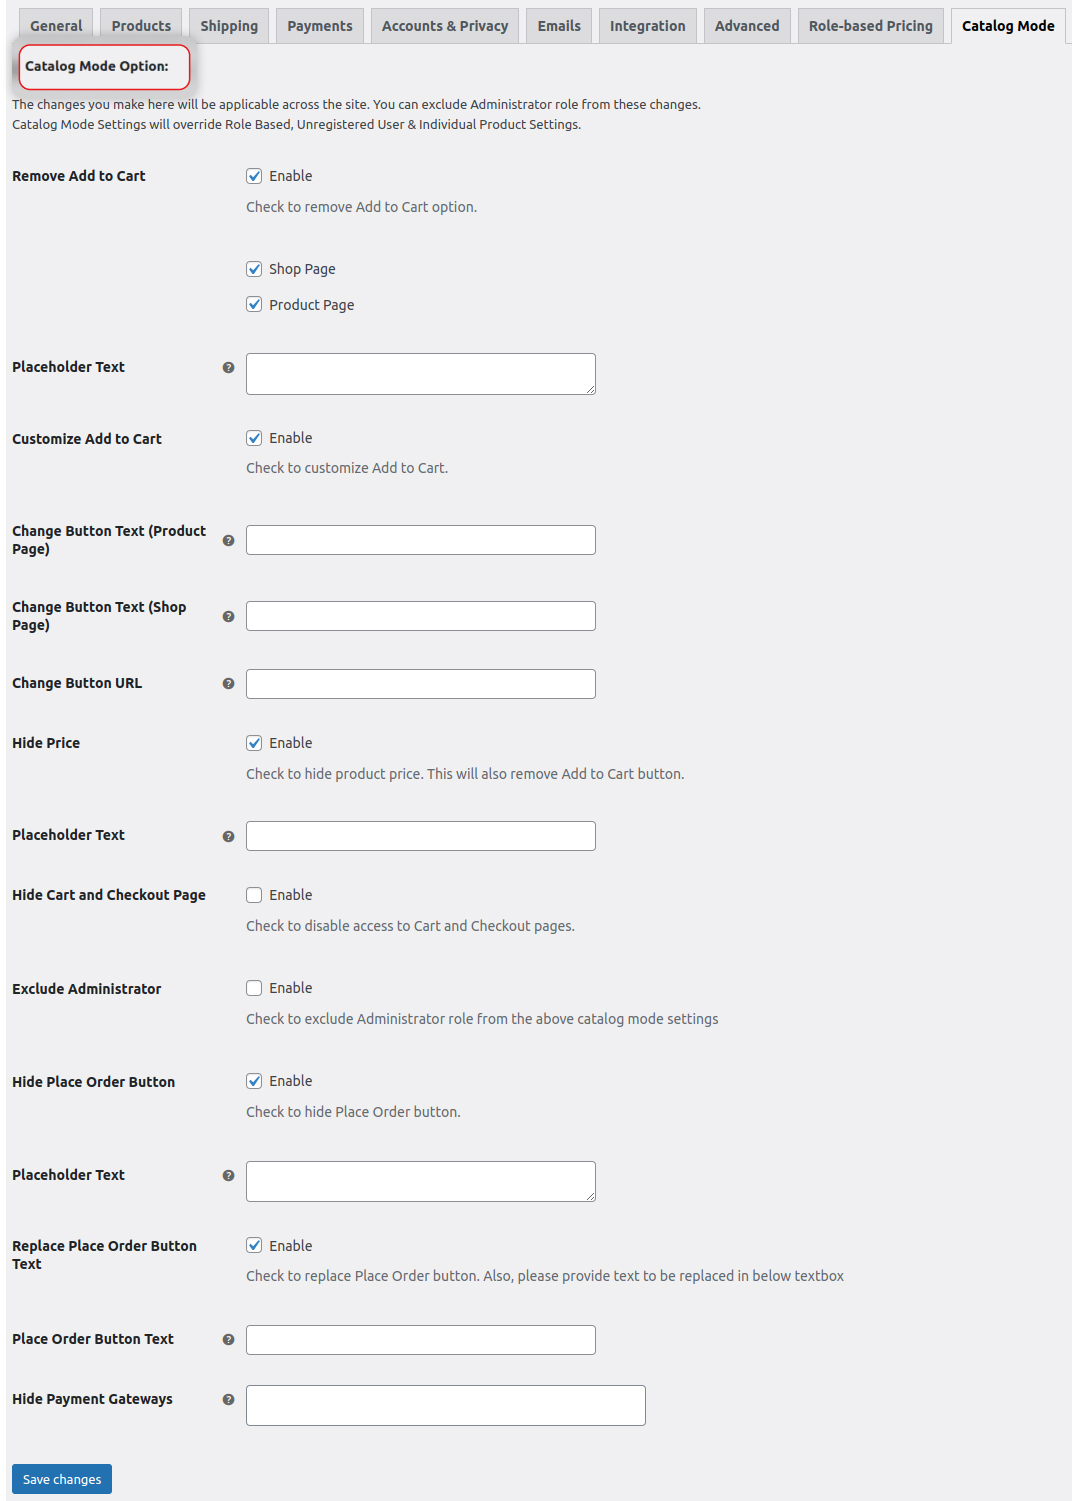Click help icon next to Hide Price placeholder text
Viewport: 1072px width, 1501px height.
(x=228, y=835)
